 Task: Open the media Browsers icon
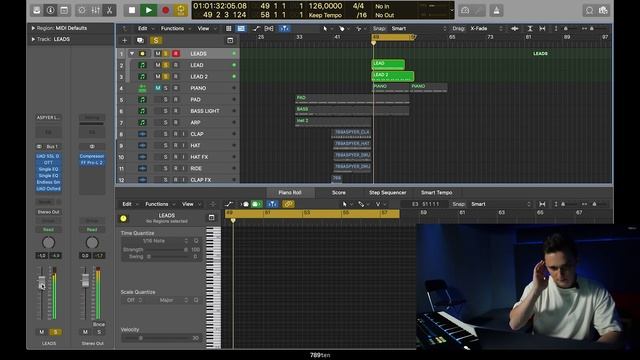pos(603,11)
